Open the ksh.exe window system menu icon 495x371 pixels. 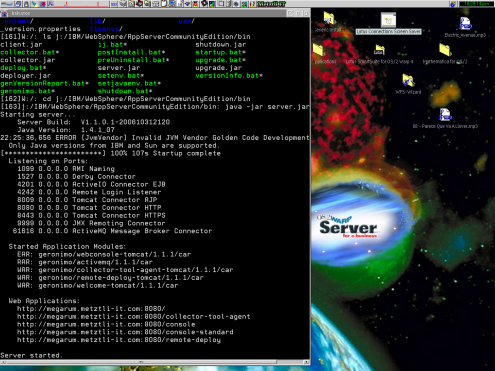pos(4,13)
